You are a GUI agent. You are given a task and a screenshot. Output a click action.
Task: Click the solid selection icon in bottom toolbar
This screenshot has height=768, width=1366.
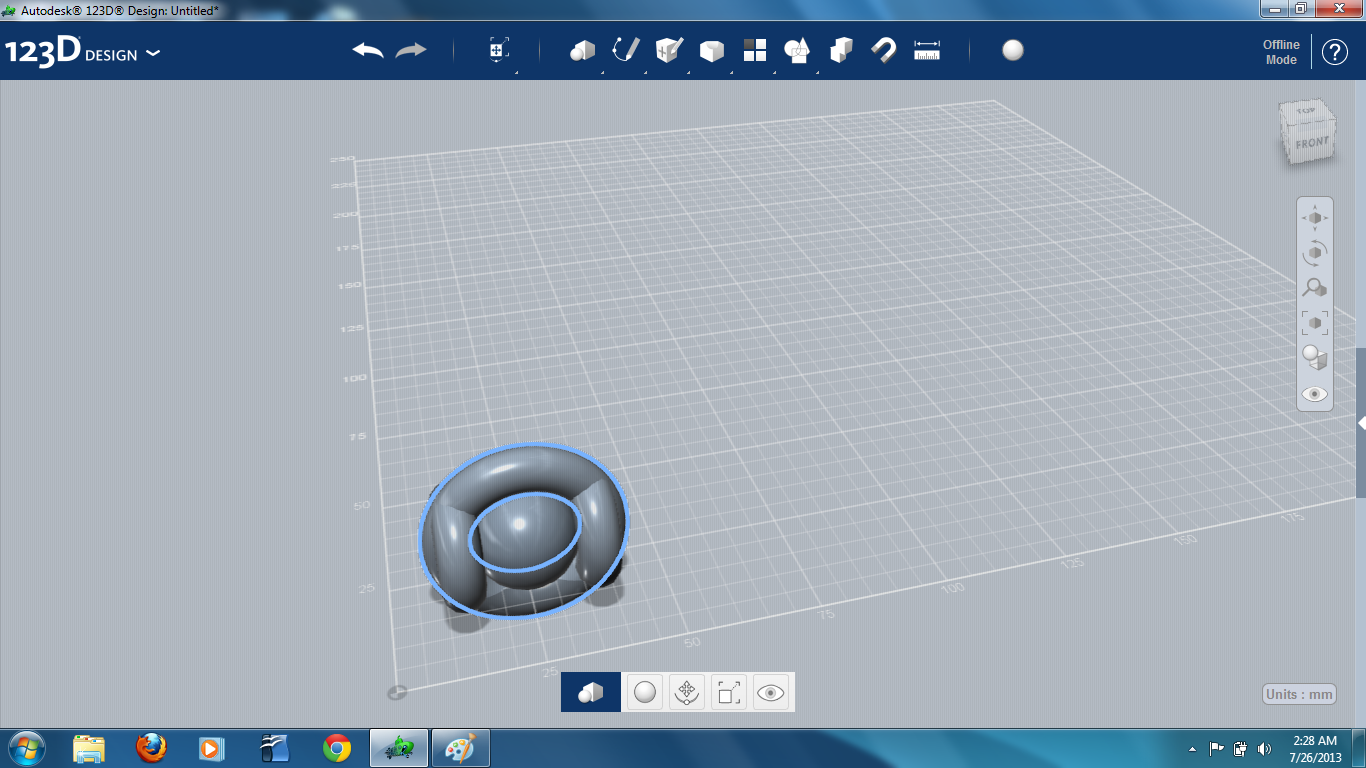coord(591,692)
